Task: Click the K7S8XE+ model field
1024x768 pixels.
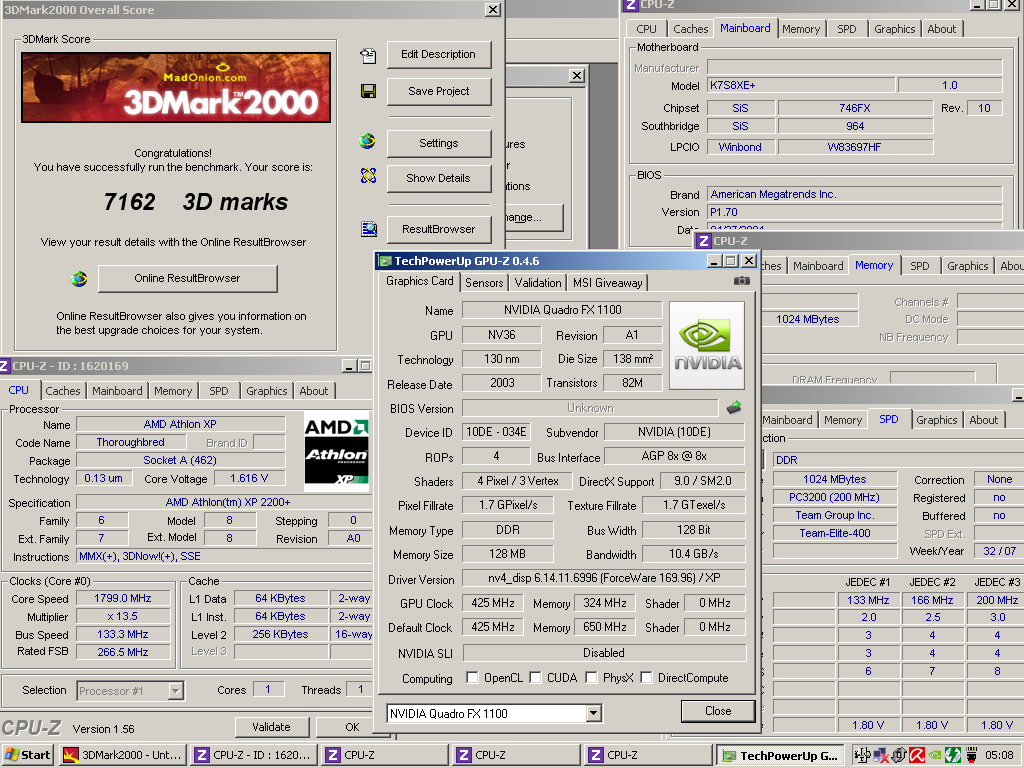Action: (801, 85)
